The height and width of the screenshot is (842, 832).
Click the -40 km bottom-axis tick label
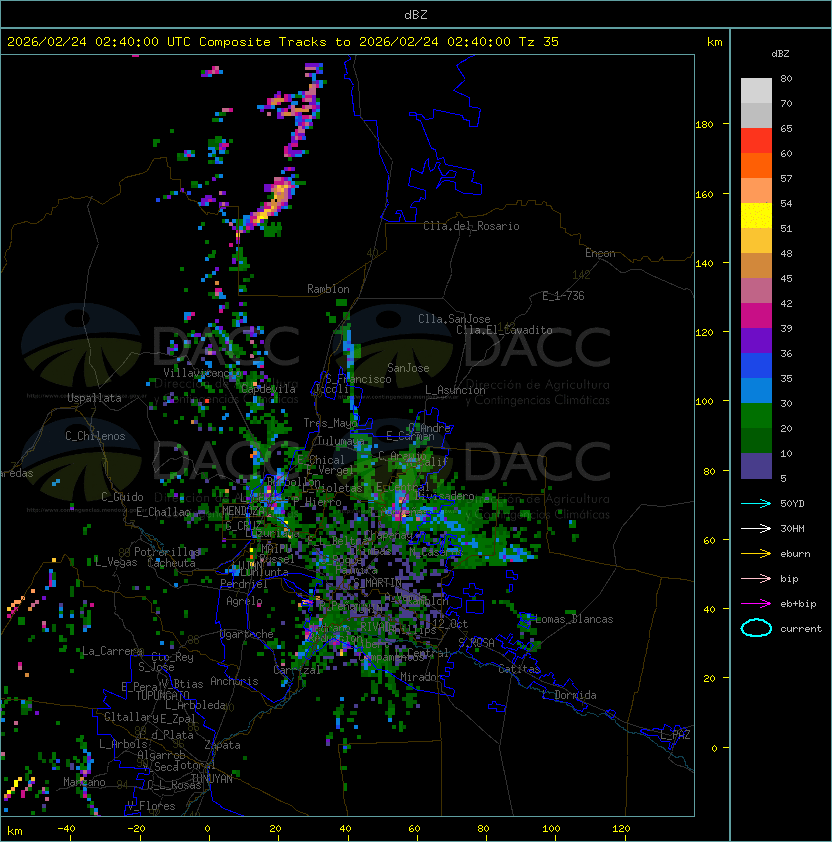pos(66,829)
